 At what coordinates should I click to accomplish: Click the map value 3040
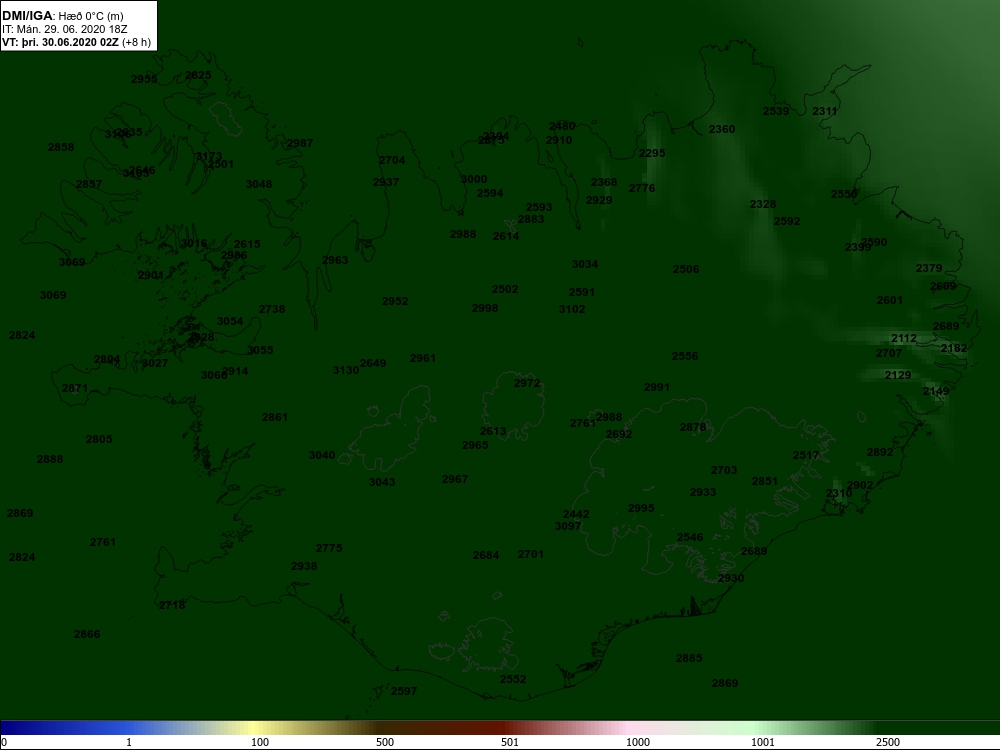[x=322, y=456]
